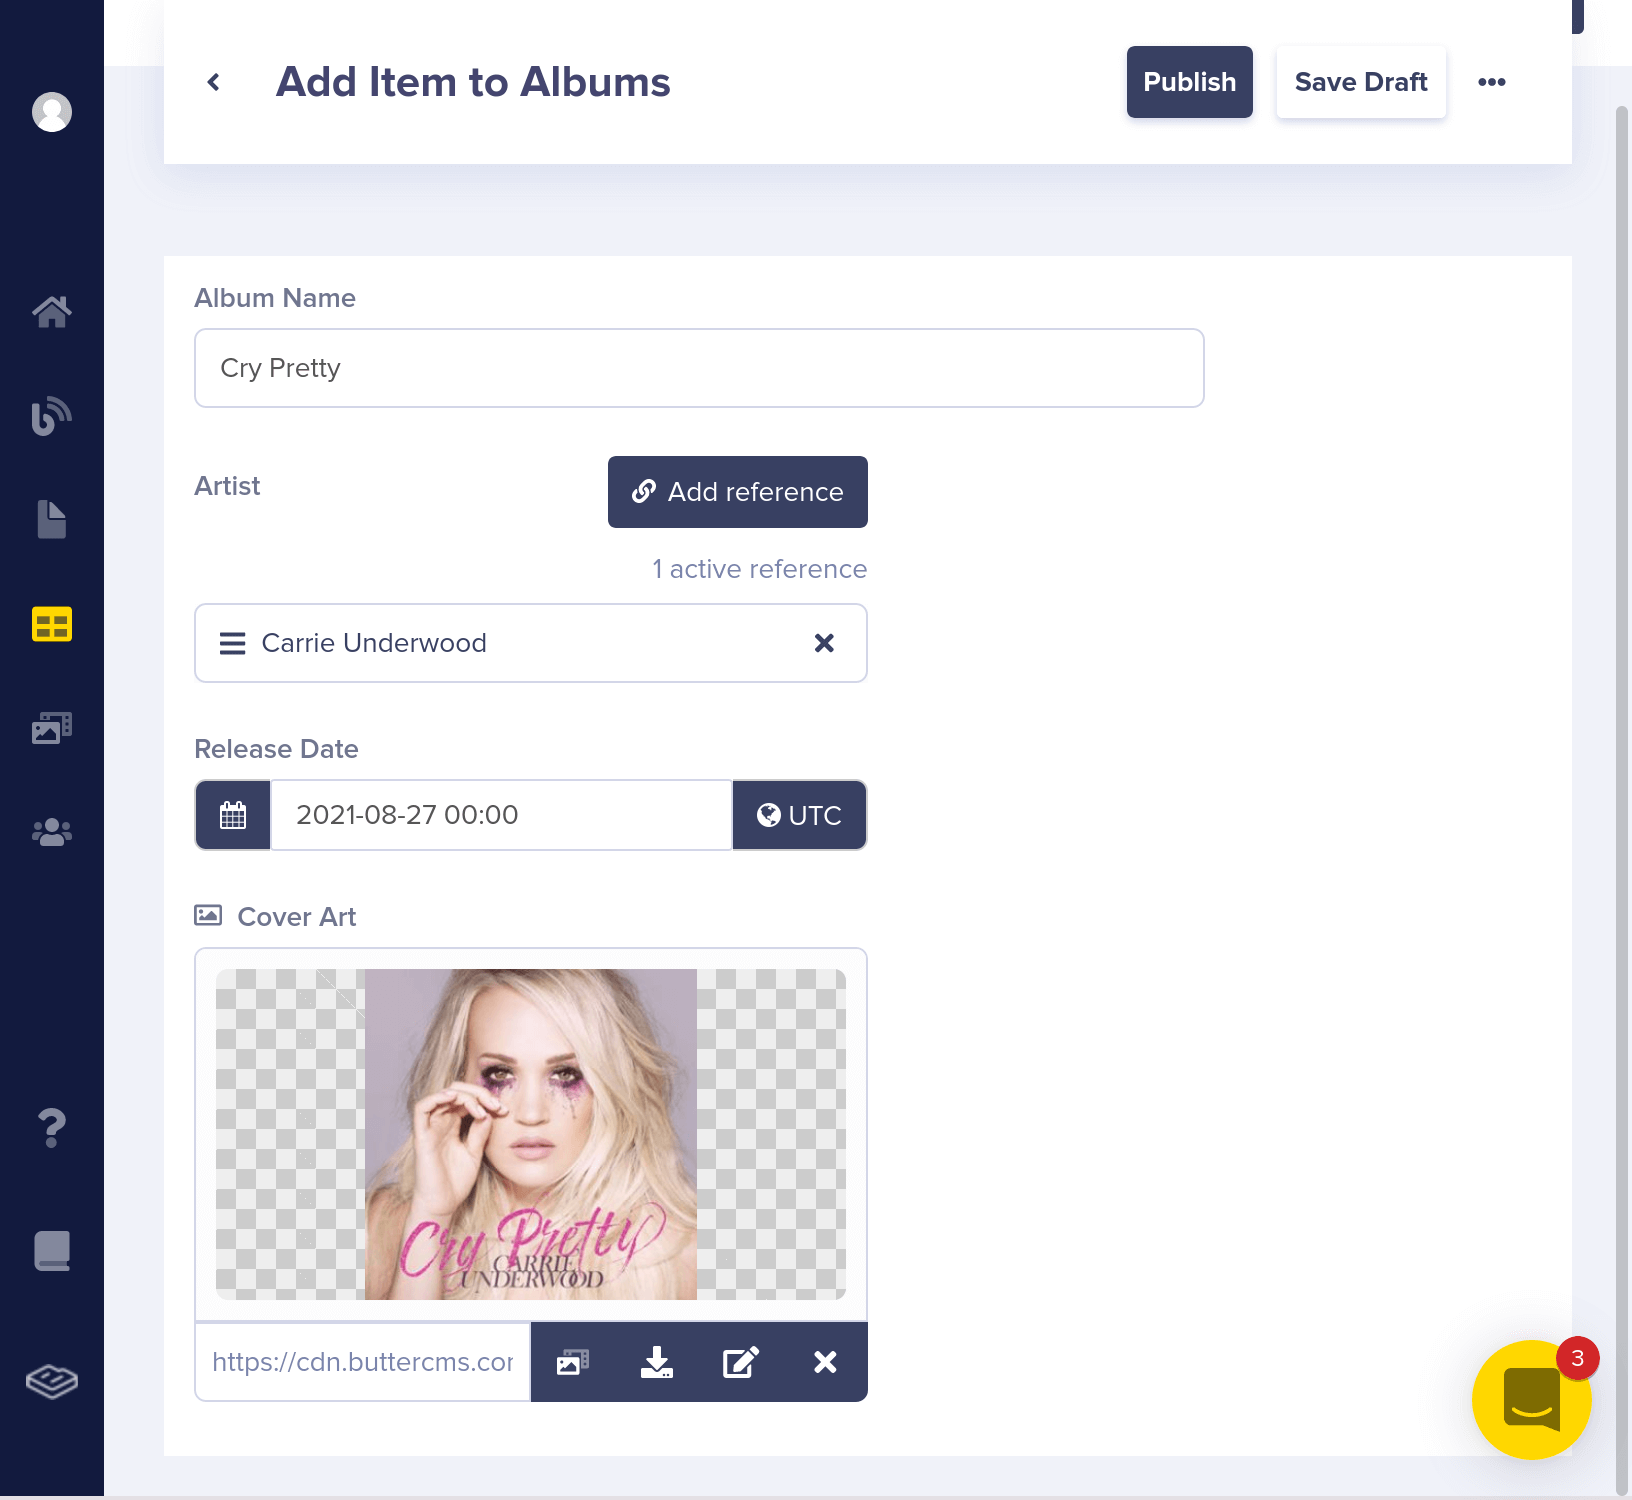Open Users section in sidebar
This screenshot has width=1632, height=1500.
coord(52,832)
